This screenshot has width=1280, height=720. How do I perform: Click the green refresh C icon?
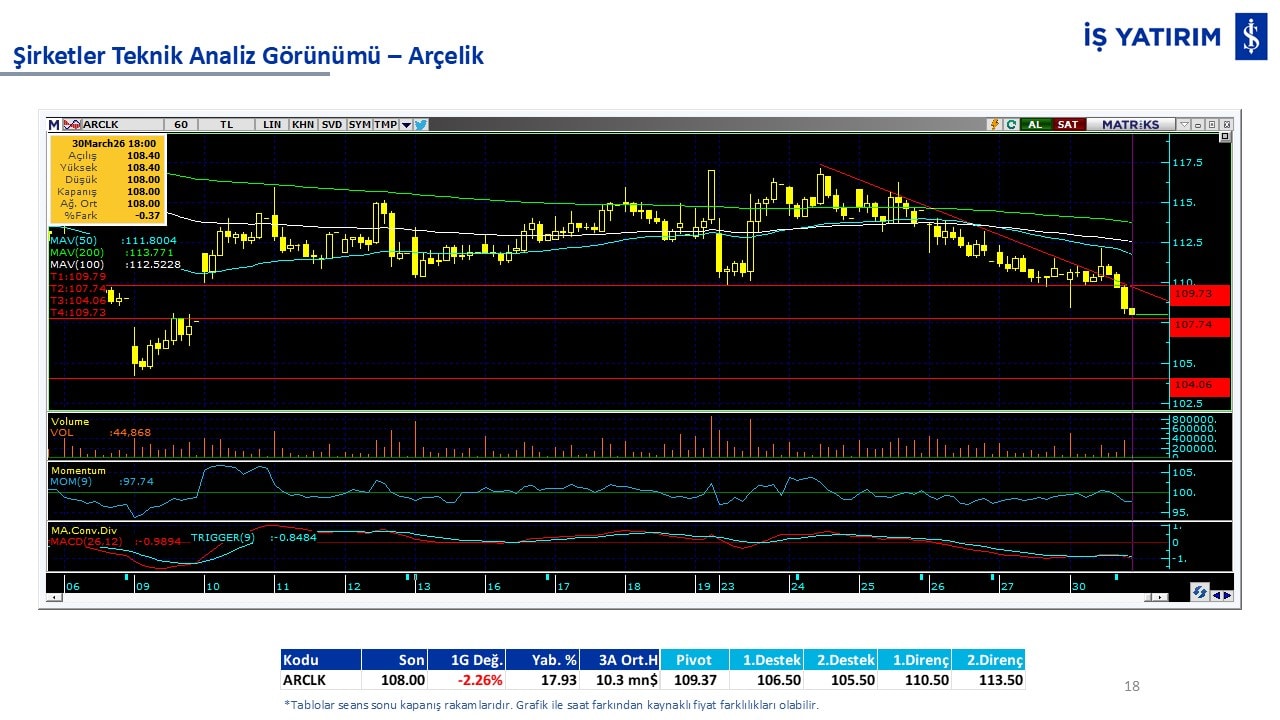[1012, 125]
